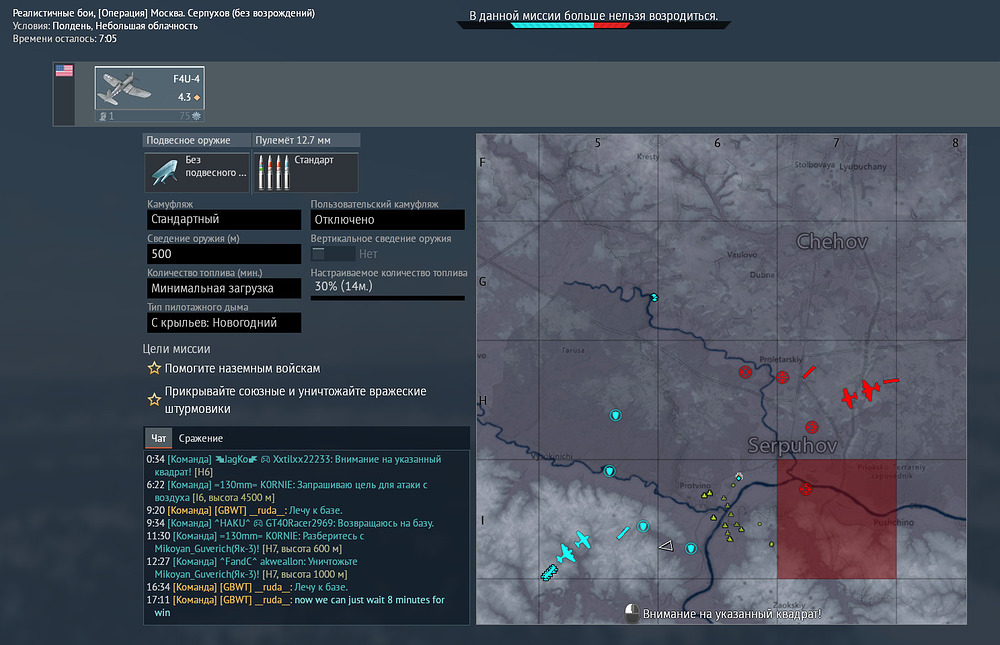The width and height of the screenshot is (1000, 645).
Task: Open the Подвесное оружие selector
Action: tap(197, 172)
